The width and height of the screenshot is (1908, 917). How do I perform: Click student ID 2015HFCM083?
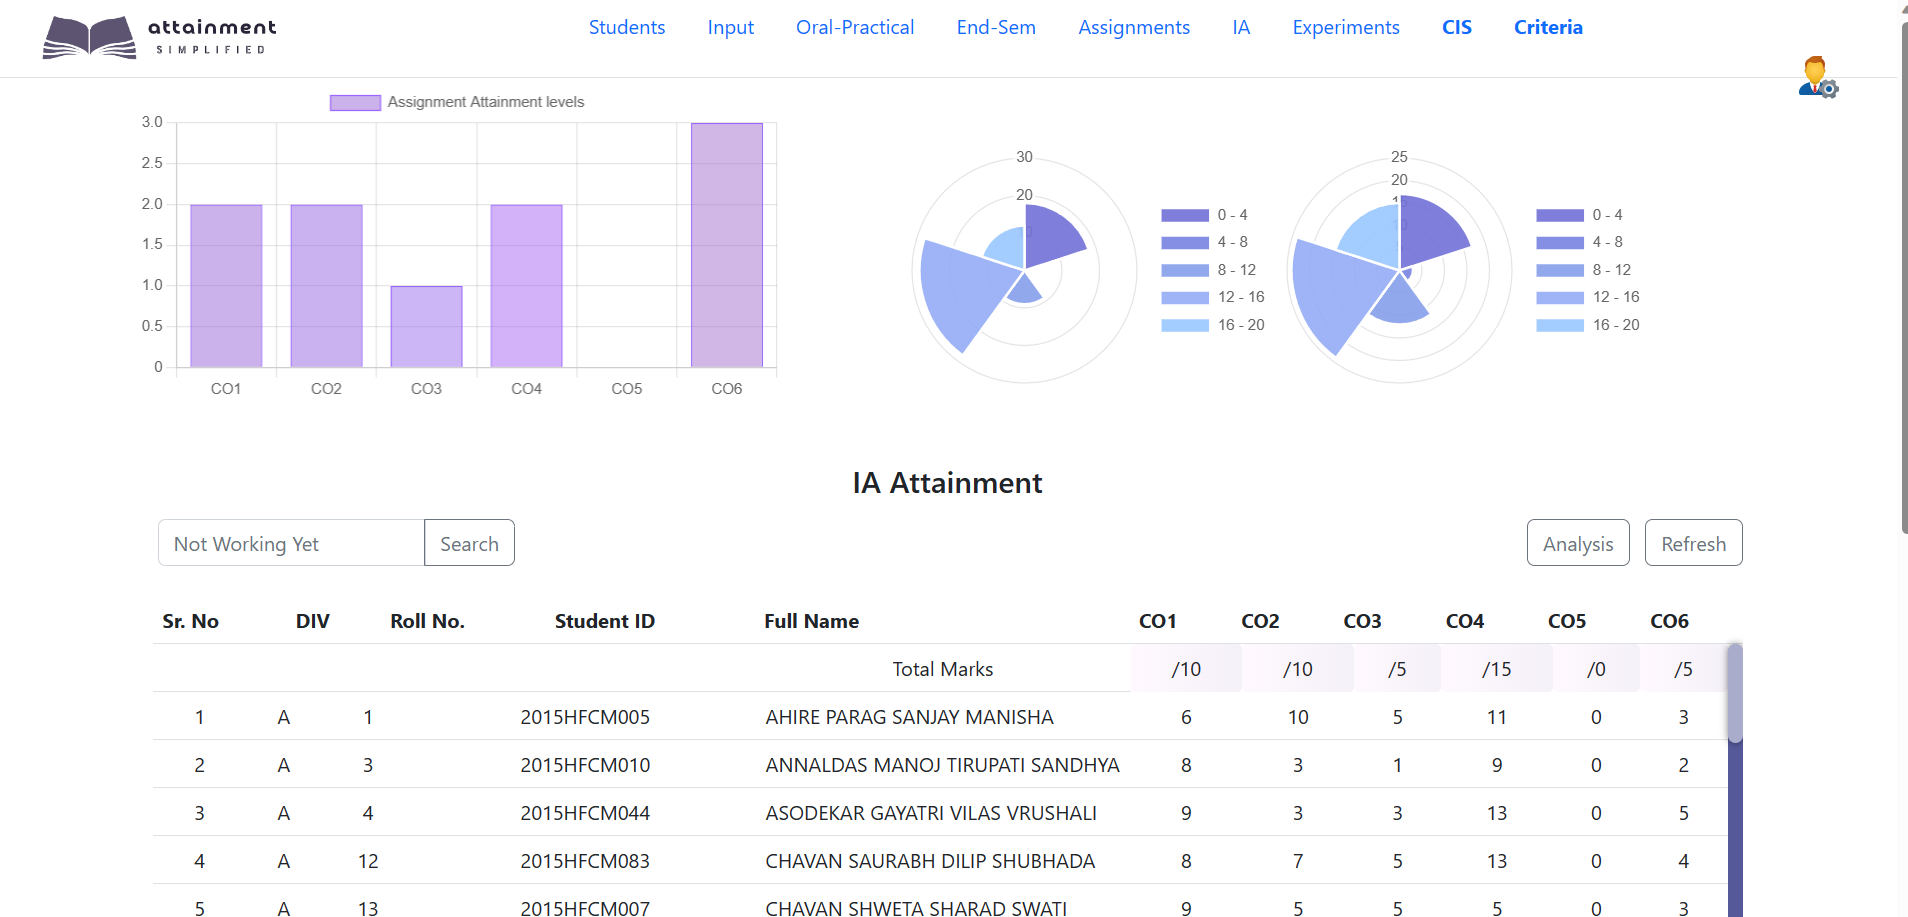pyautogui.click(x=585, y=861)
